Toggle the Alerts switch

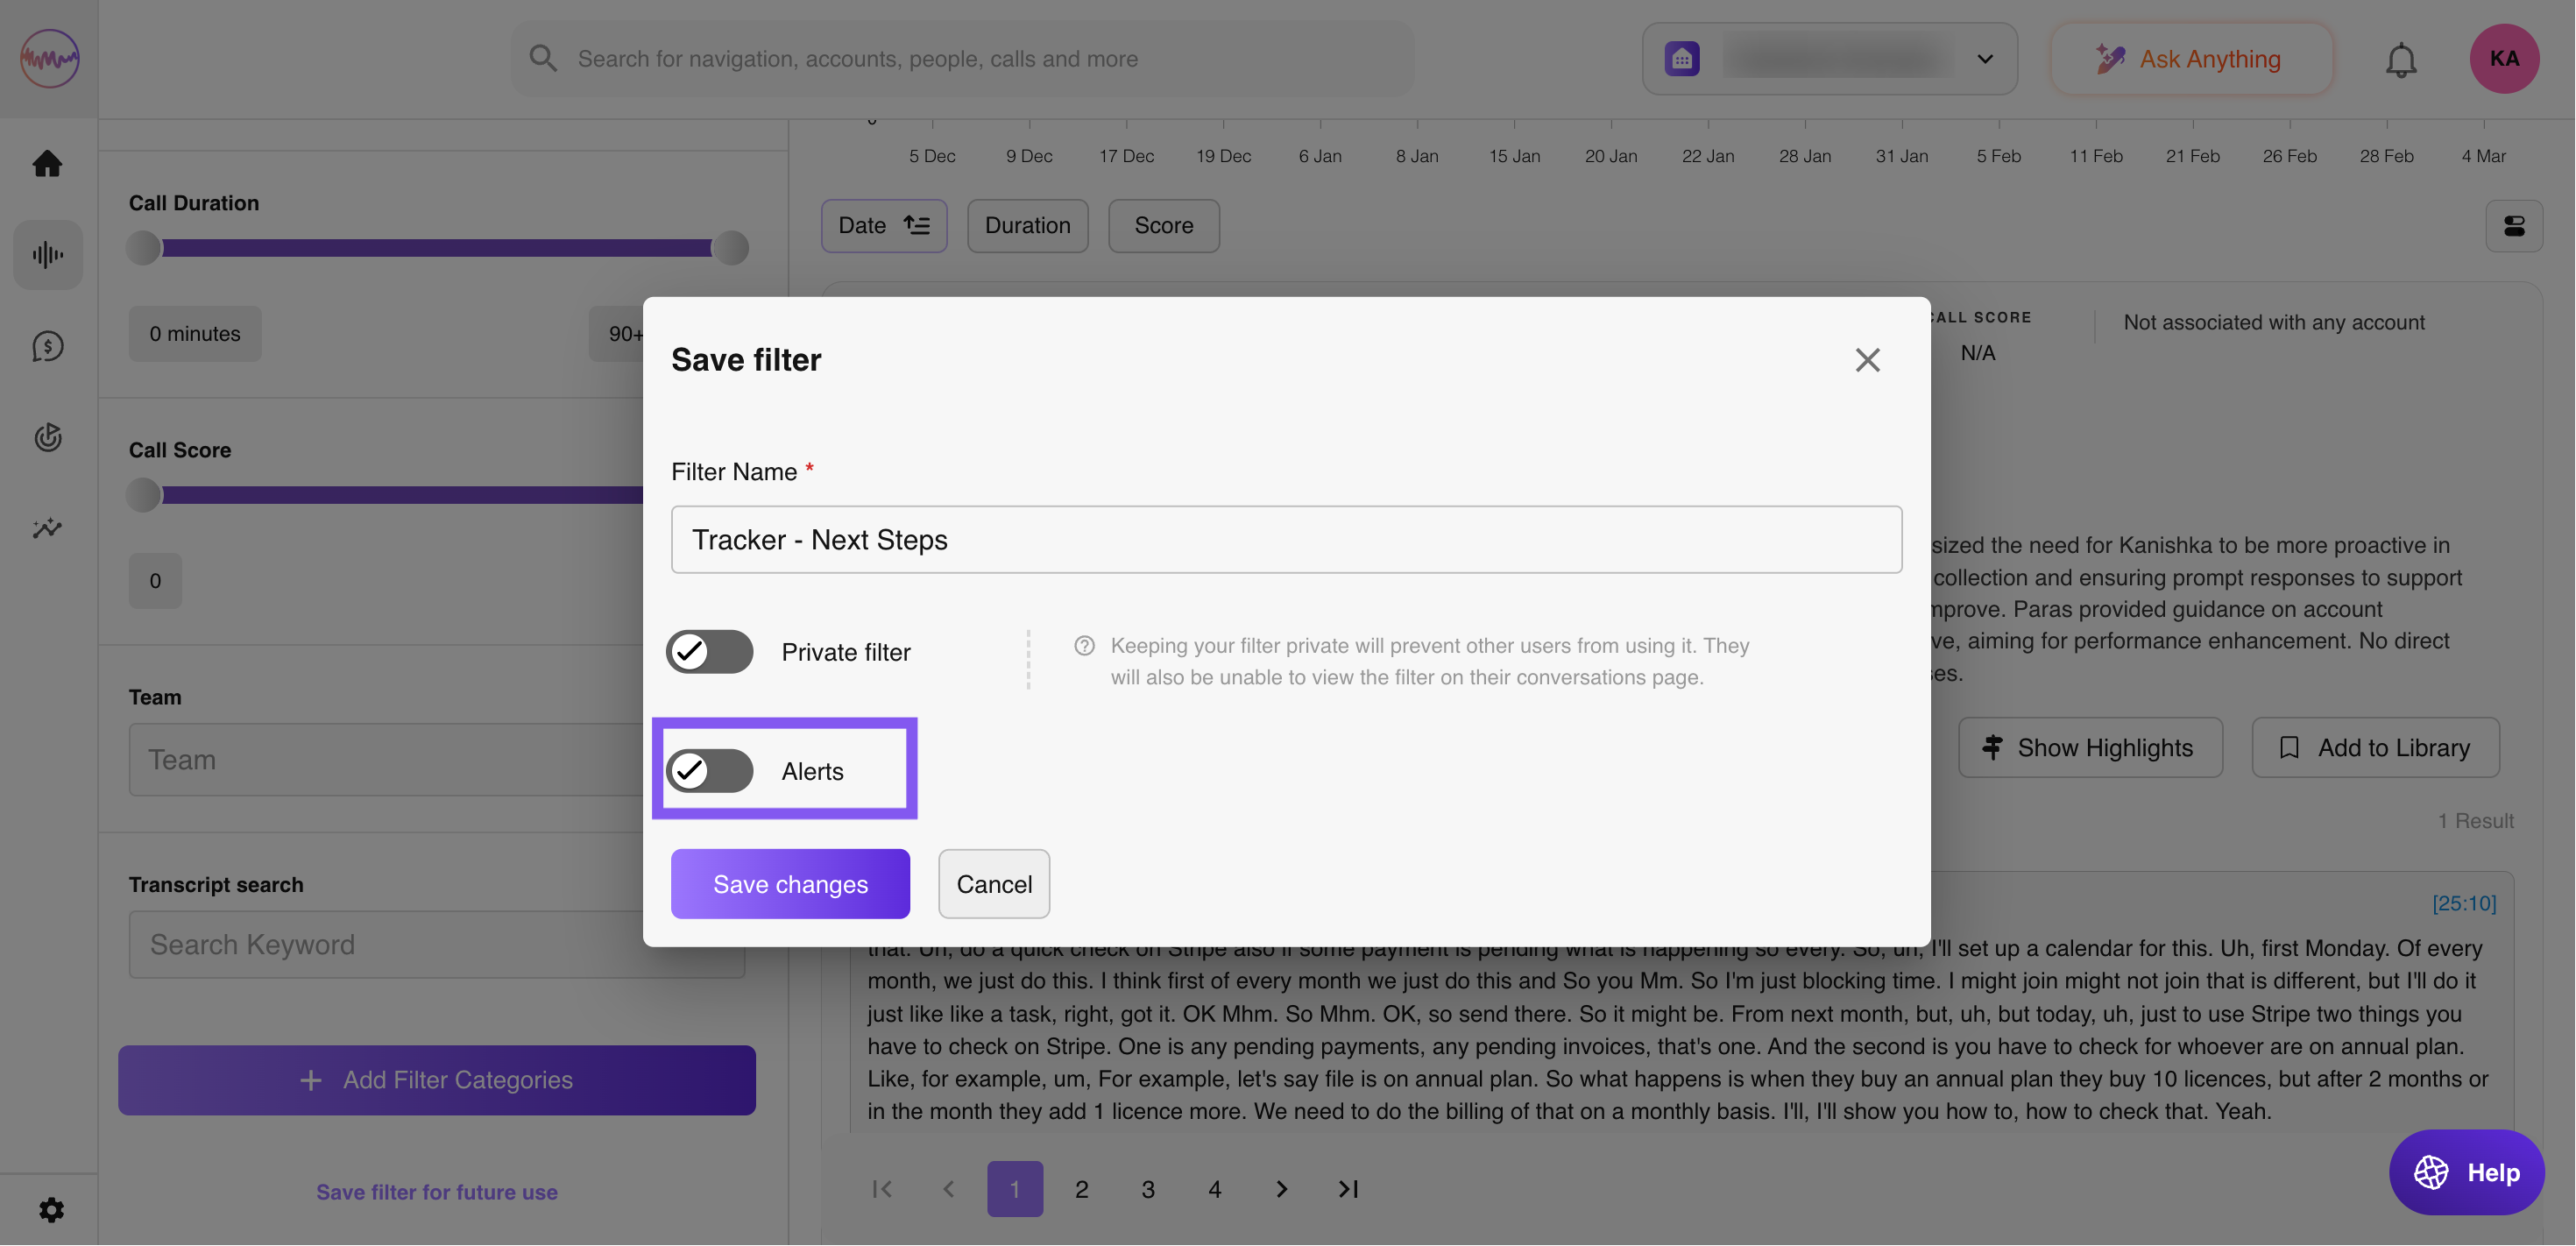pyautogui.click(x=709, y=771)
